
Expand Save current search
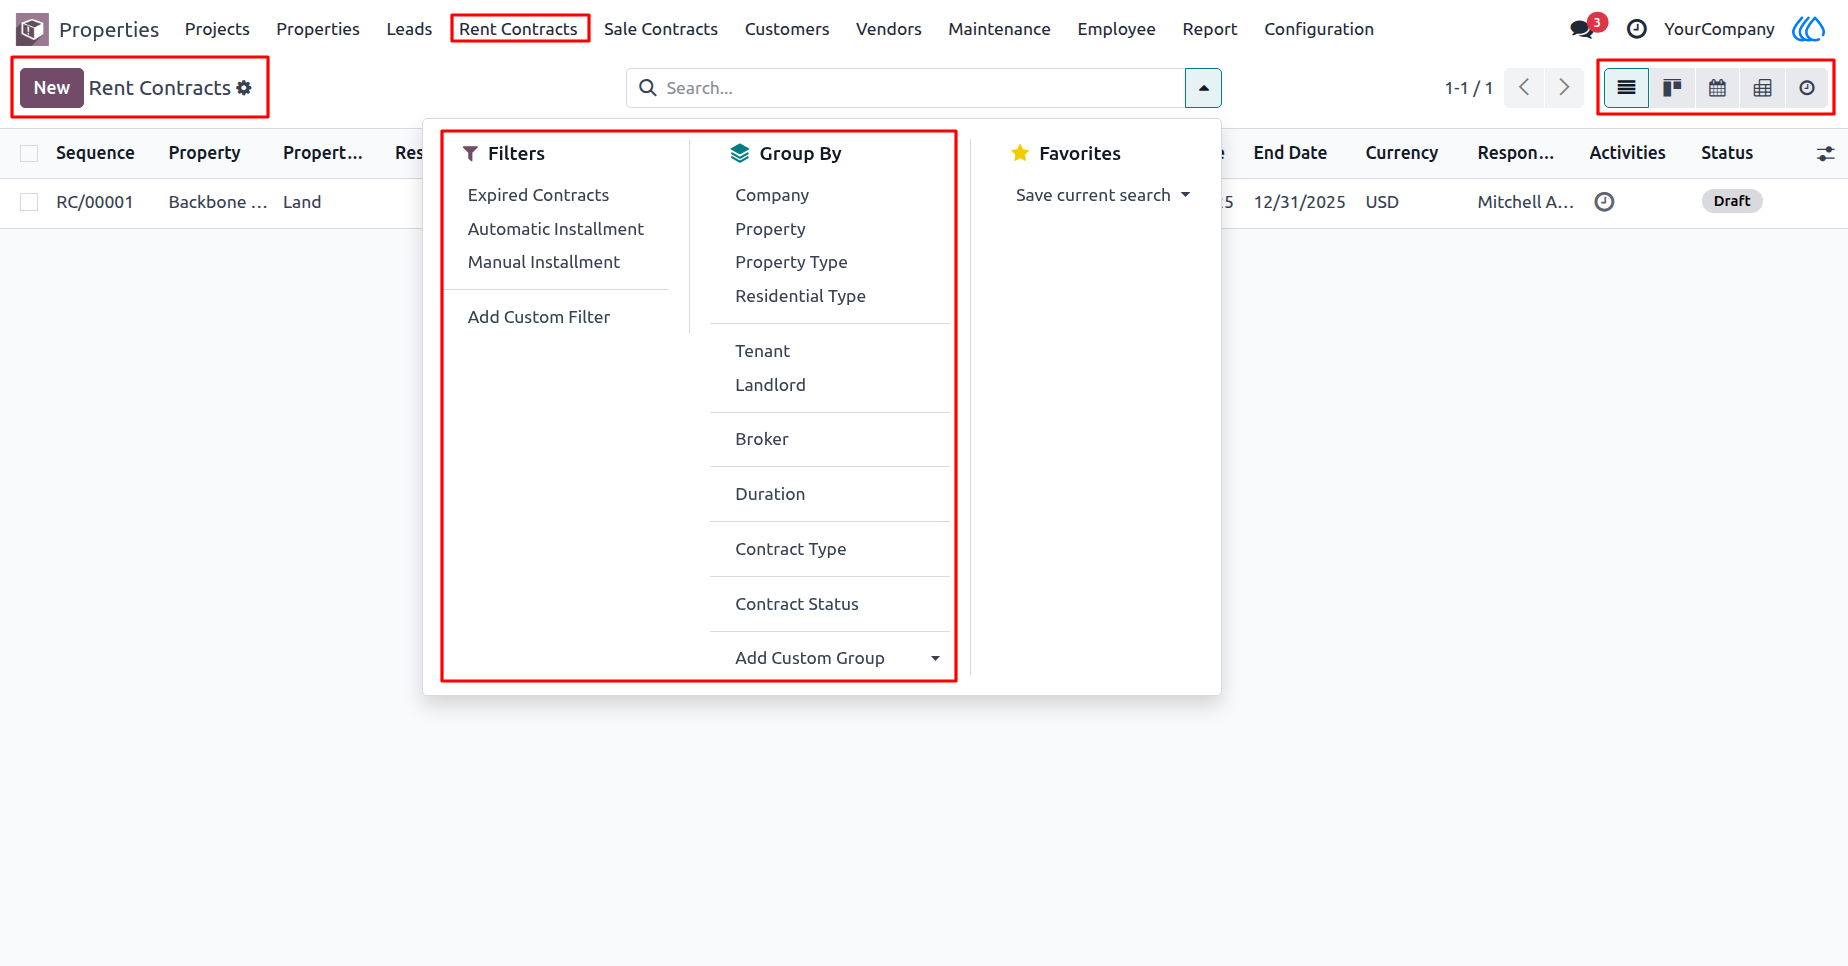point(1103,195)
